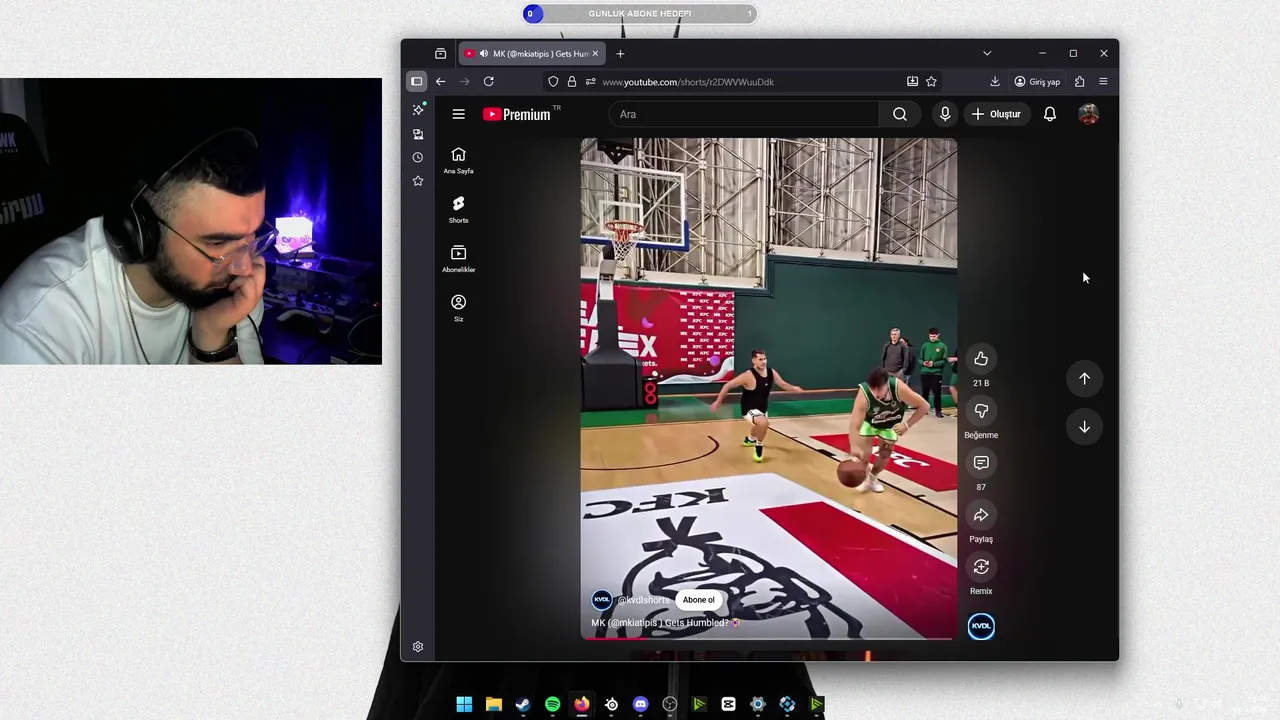Image resolution: width=1280 pixels, height=720 pixels.
Task: Toggle the Firefox sidebar button
Action: tap(417, 81)
